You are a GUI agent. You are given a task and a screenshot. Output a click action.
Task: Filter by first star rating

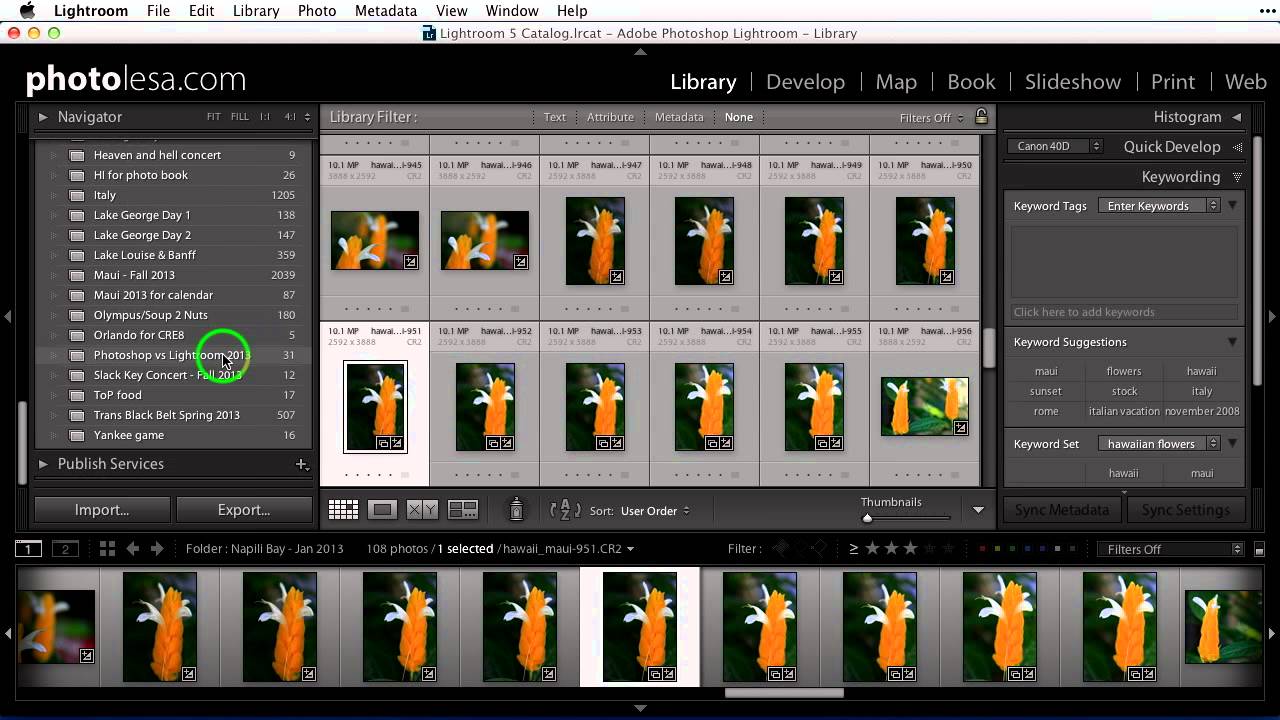872,549
